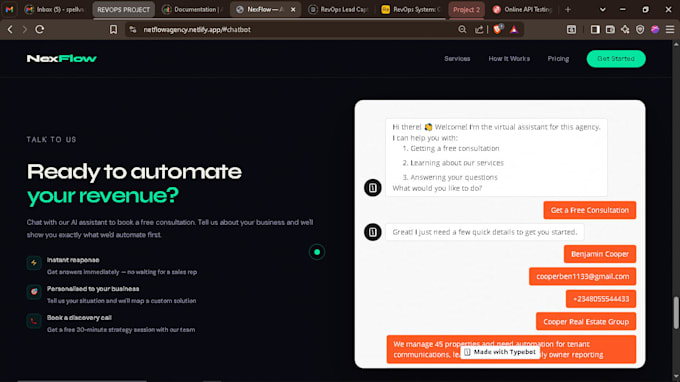680x382 pixels.
Task: Click the phone Book a discovery call icon
Action: [x=34, y=321]
